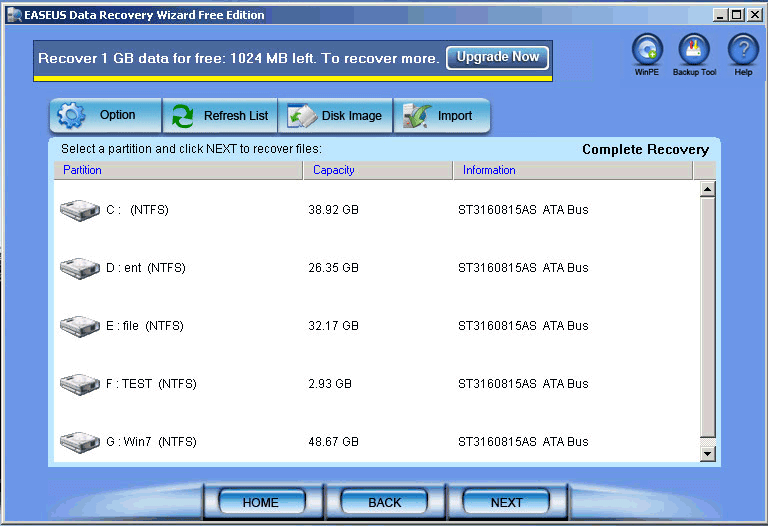Click the Option gear button

click(105, 116)
